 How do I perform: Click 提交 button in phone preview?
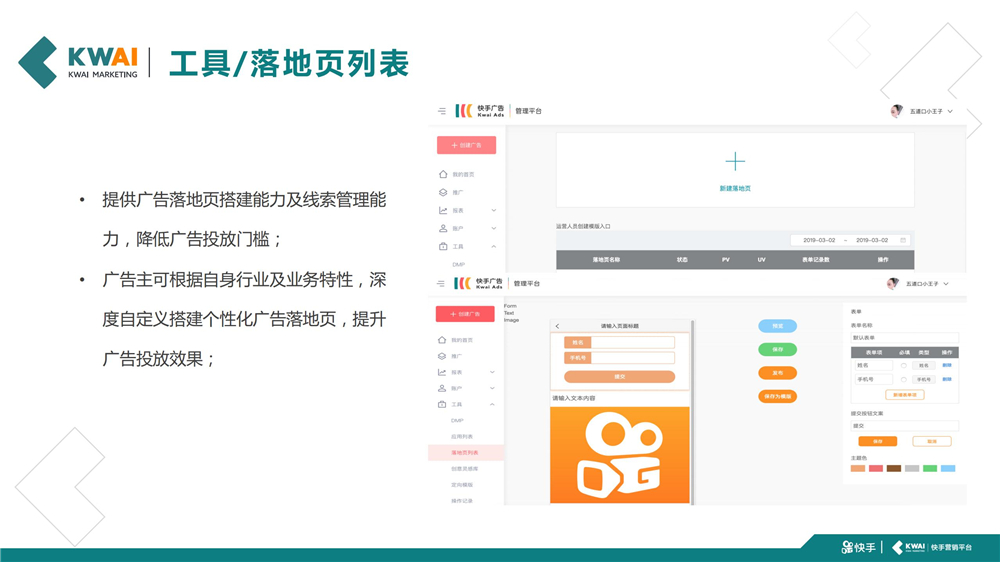pos(619,377)
